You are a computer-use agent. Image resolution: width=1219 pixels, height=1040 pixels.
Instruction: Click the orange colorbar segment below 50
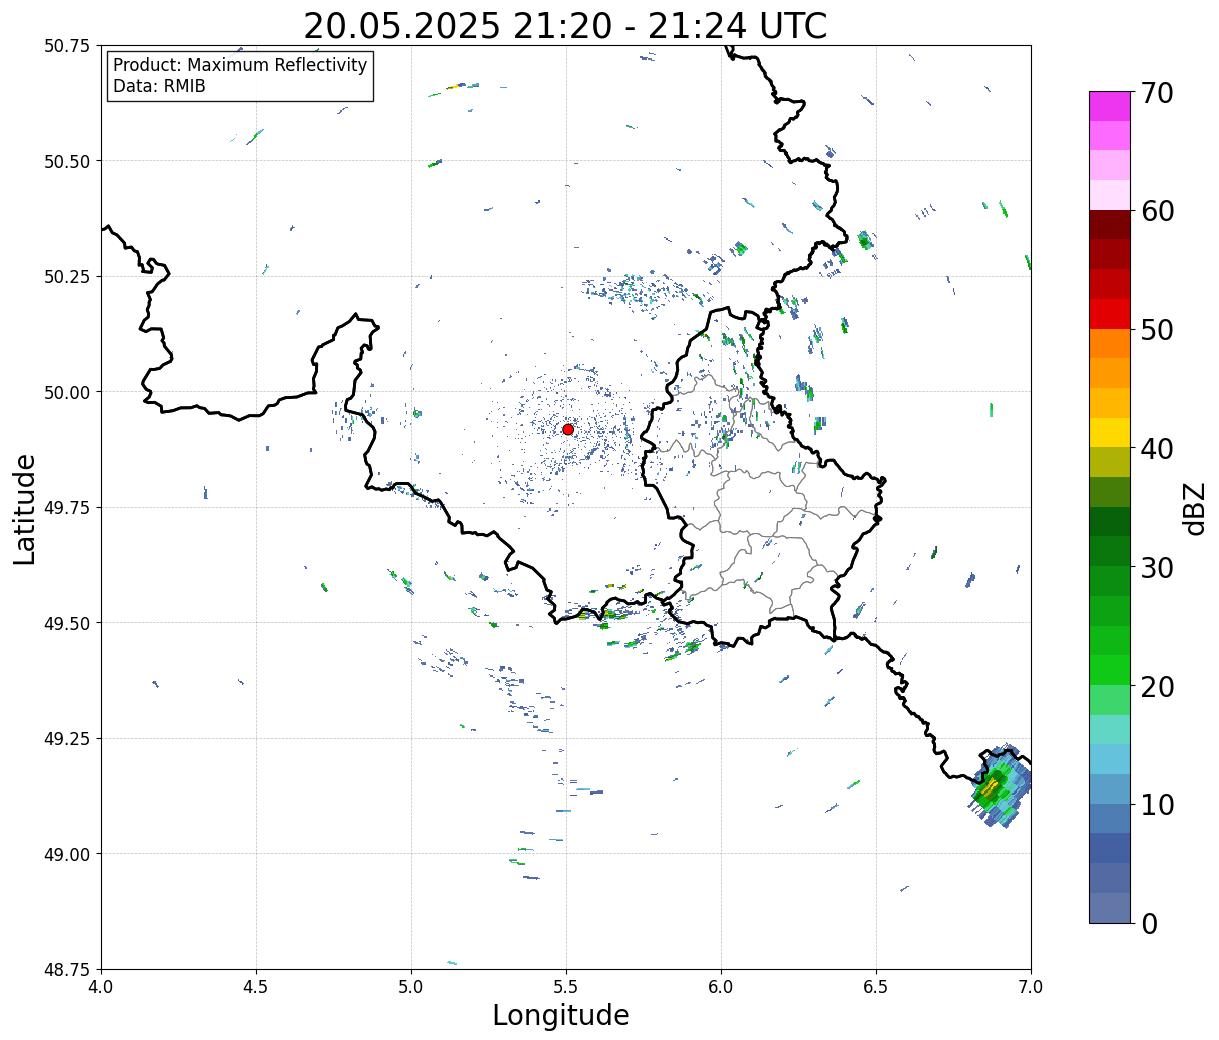tap(1110, 344)
